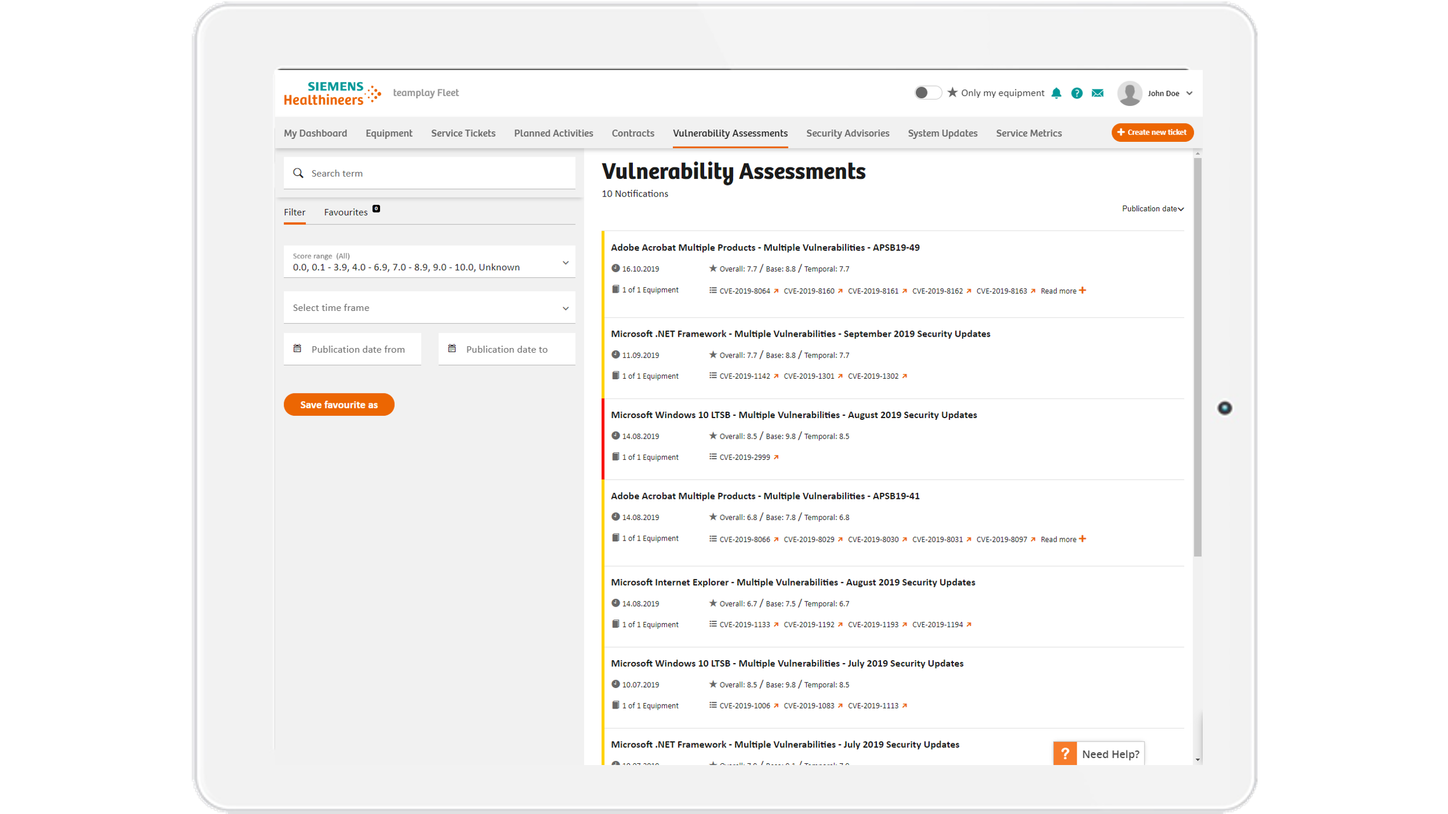Click the clock icon beside date 16.10.2019
1448x814 pixels.
pyautogui.click(x=616, y=268)
